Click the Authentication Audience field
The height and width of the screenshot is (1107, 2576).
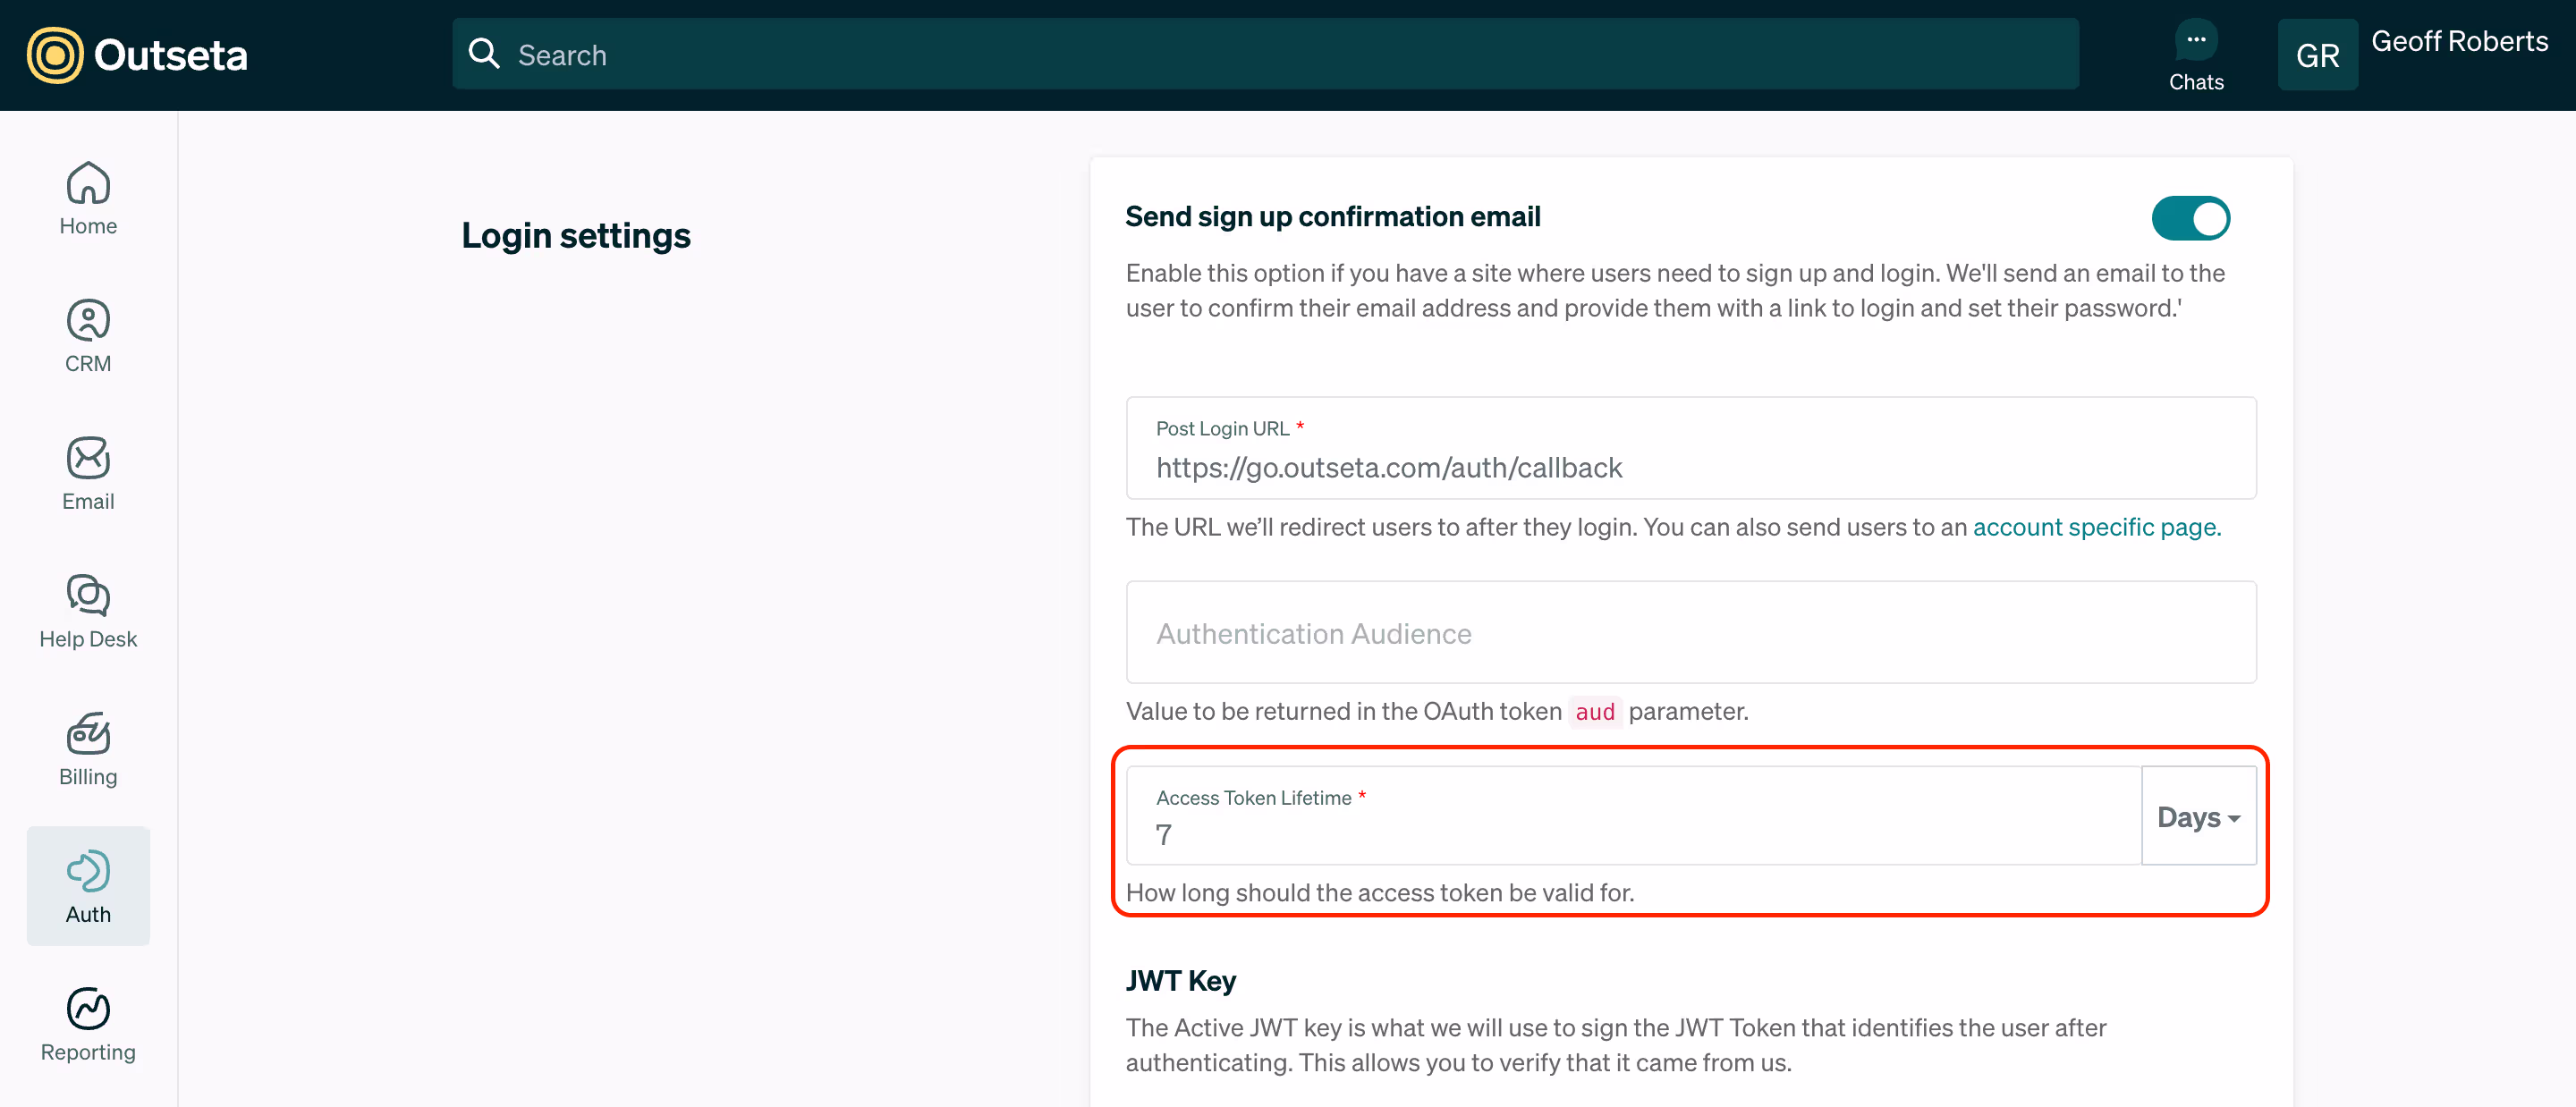1690,633
